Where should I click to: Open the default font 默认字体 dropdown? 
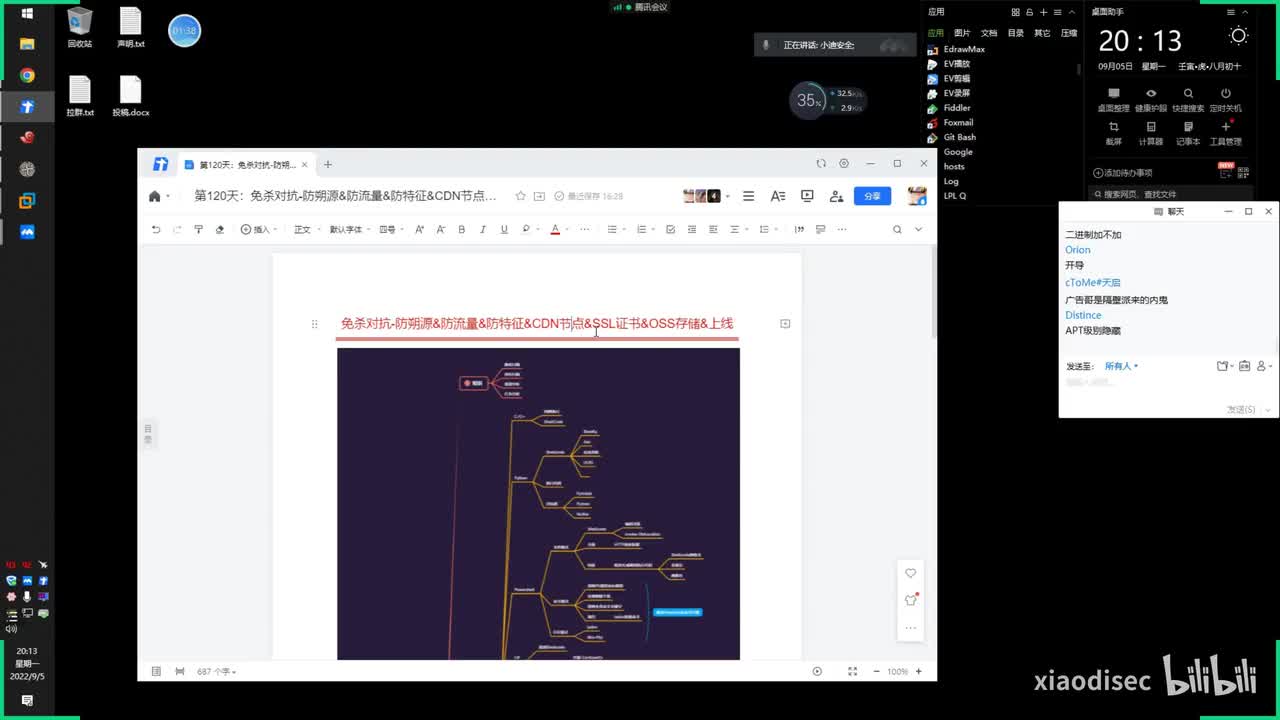pos(349,229)
